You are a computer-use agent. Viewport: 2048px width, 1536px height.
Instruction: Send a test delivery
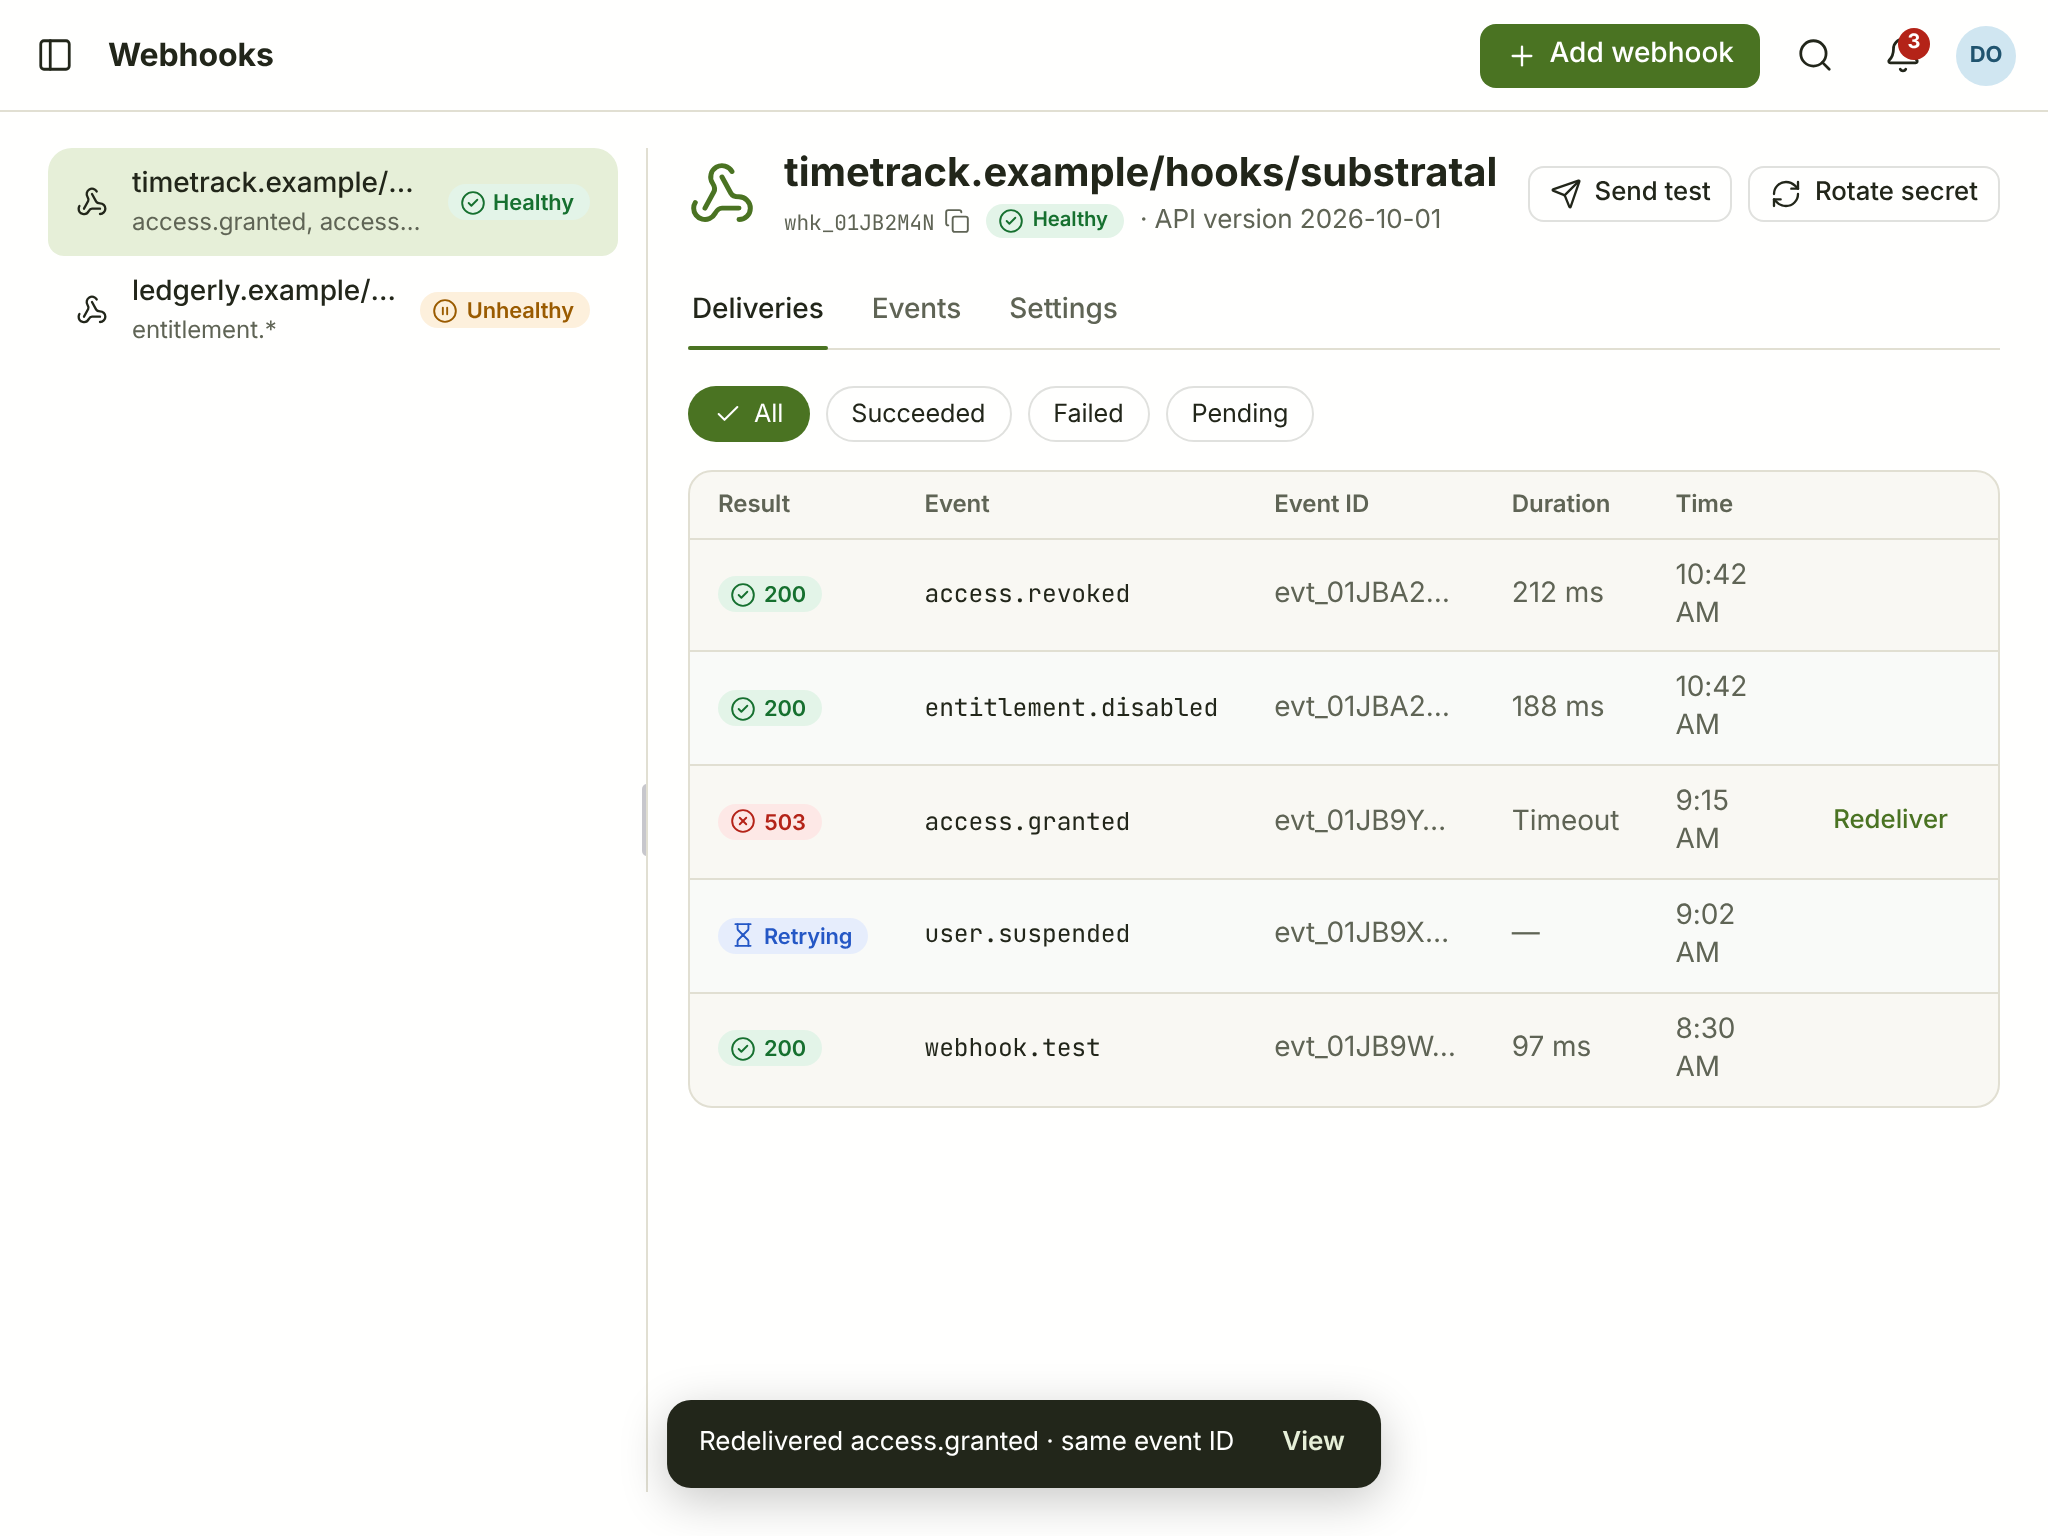pyautogui.click(x=1629, y=193)
